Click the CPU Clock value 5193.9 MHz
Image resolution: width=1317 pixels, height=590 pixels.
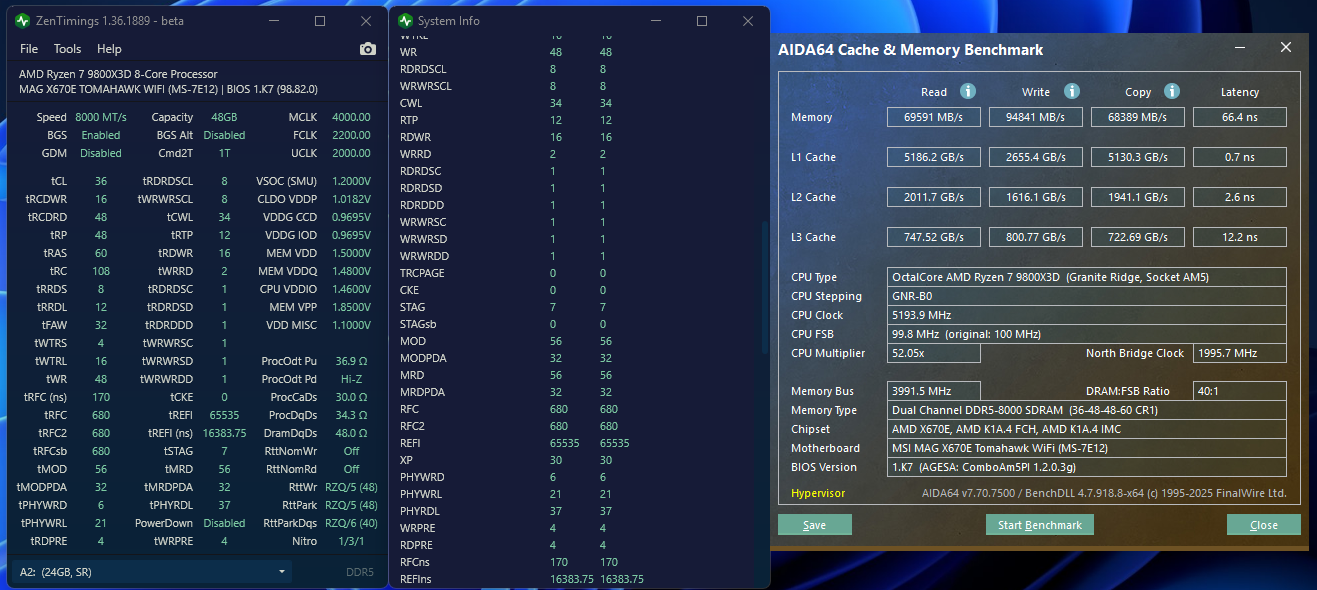pyautogui.click(x=1087, y=315)
